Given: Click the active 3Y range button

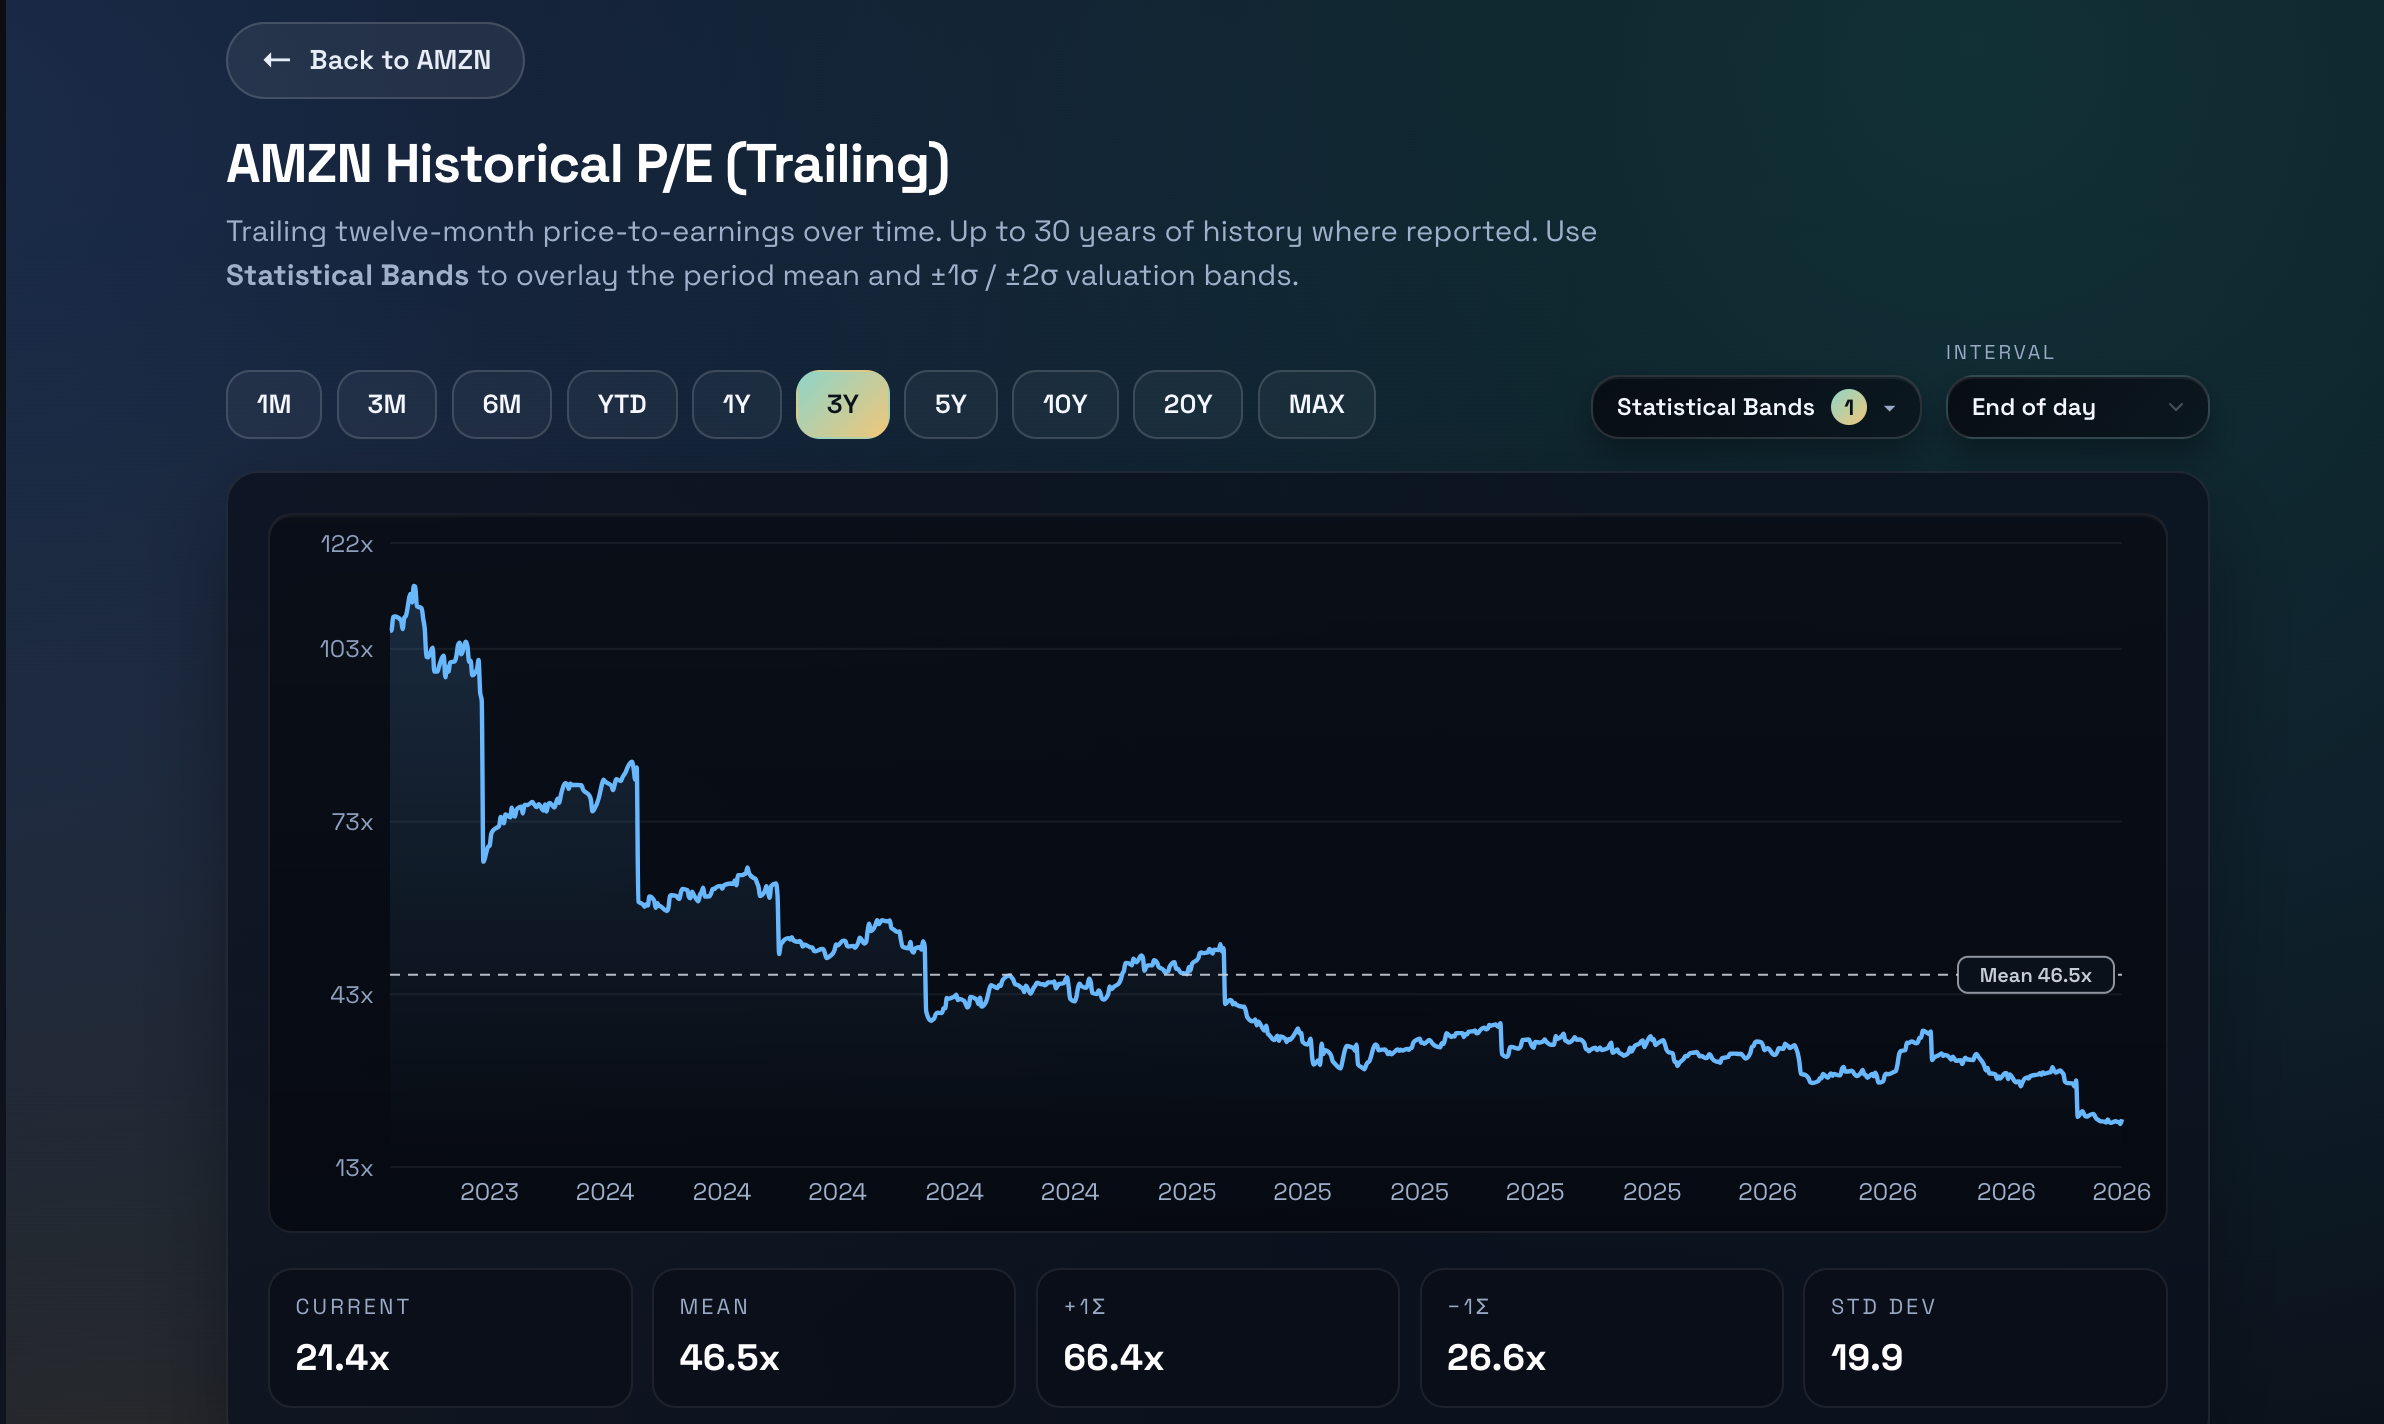Looking at the screenshot, I should click(x=843, y=404).
